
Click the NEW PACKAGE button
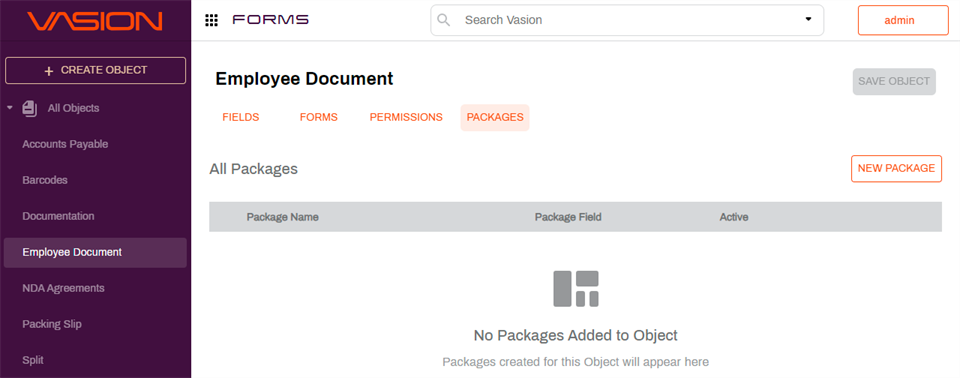pos(896,168)
